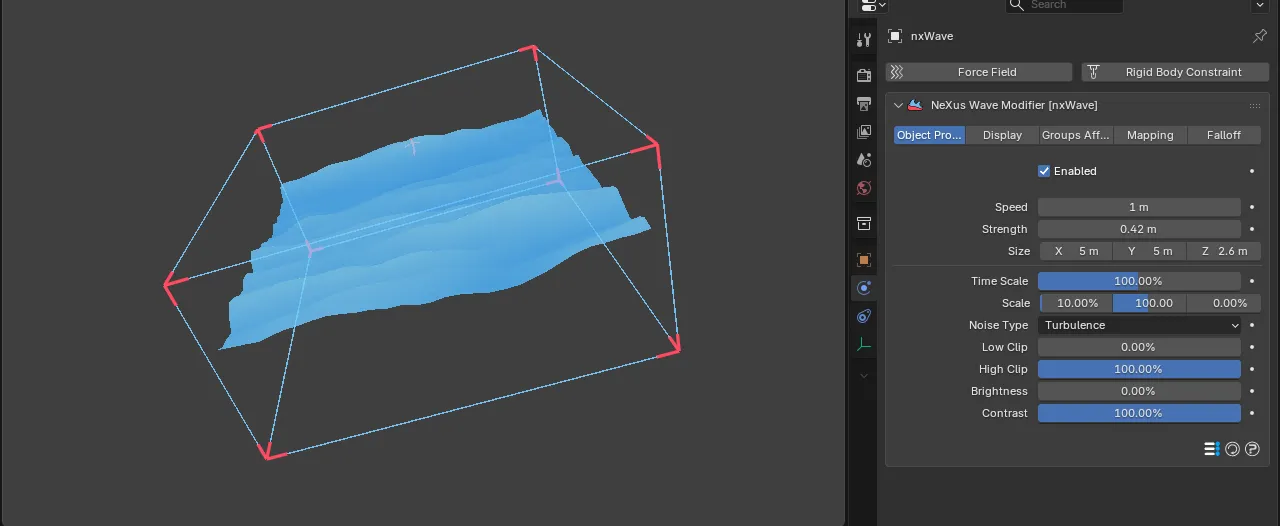Screen dimensions: 1280x526
Task: Click the nxWave object icon
Action: click(x=894, y=36)
